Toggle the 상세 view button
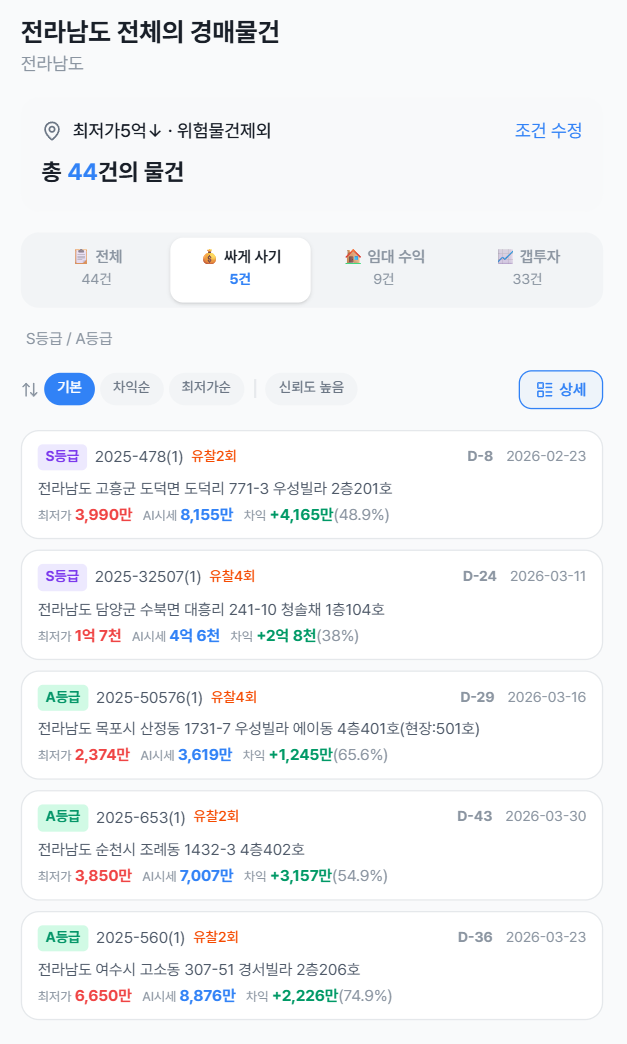The image size is (627, 1044). (560, 390)
